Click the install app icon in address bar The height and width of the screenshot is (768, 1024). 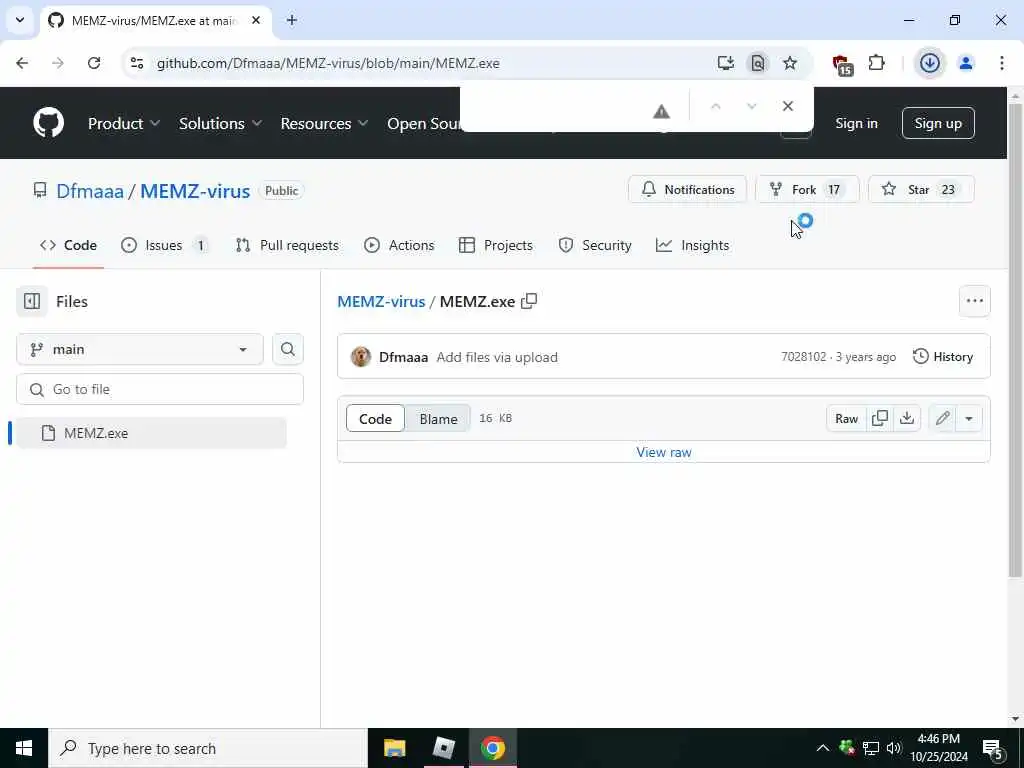click(726, 63)
